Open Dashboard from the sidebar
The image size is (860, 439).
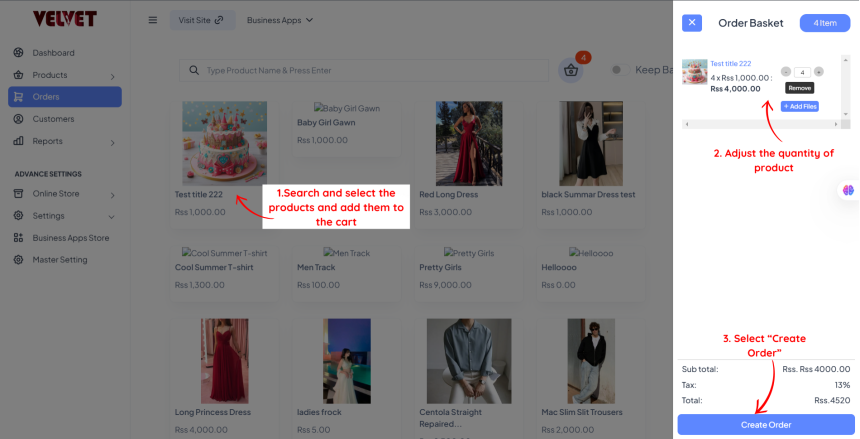click(53, 53)
